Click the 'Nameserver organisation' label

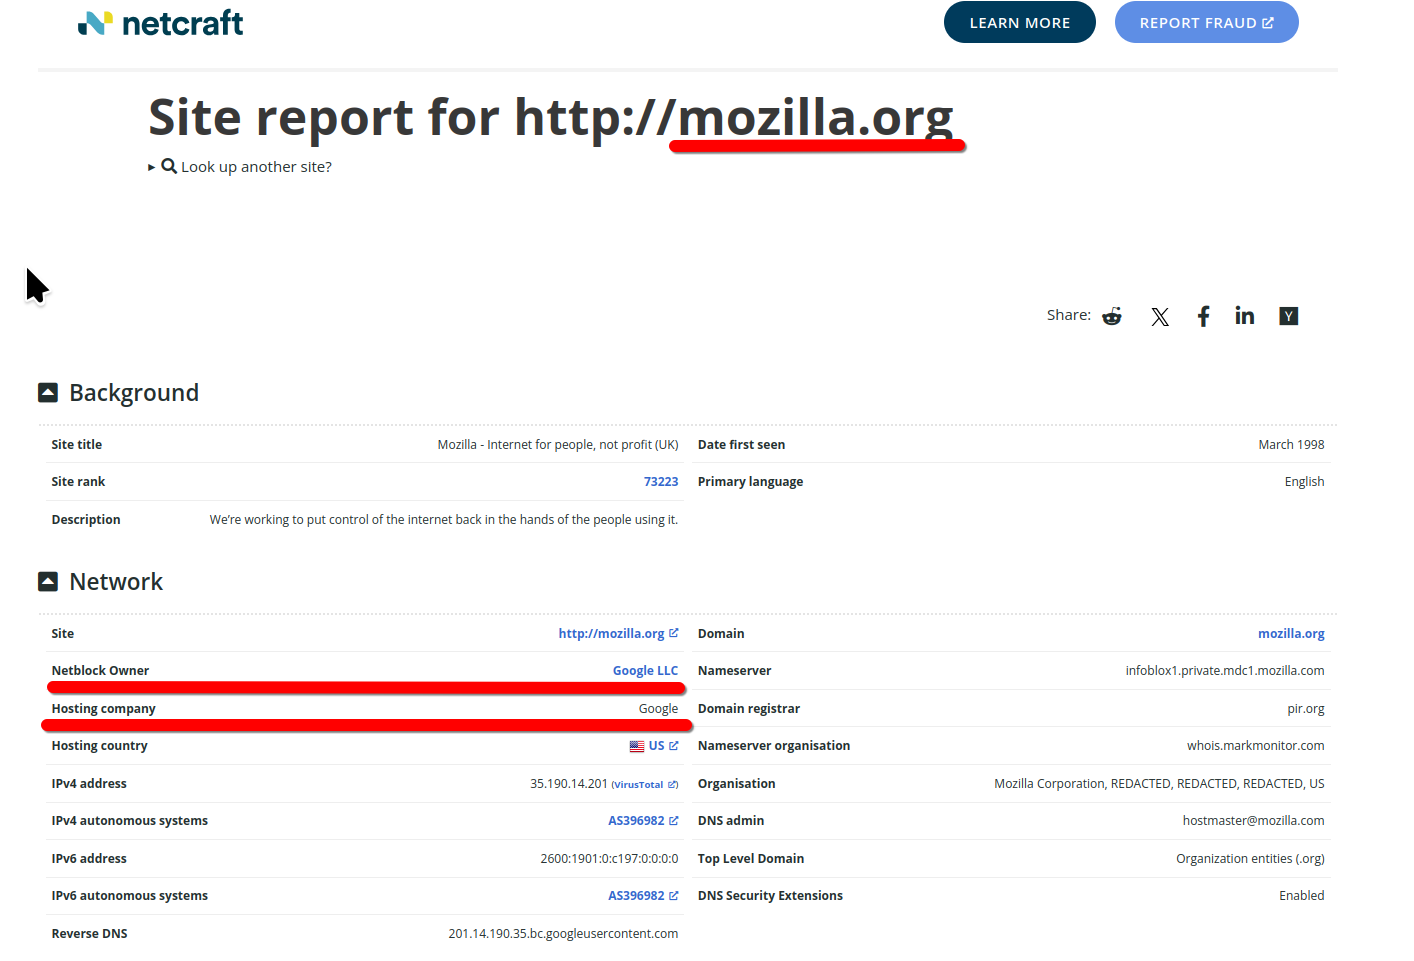tap(774, 746)
